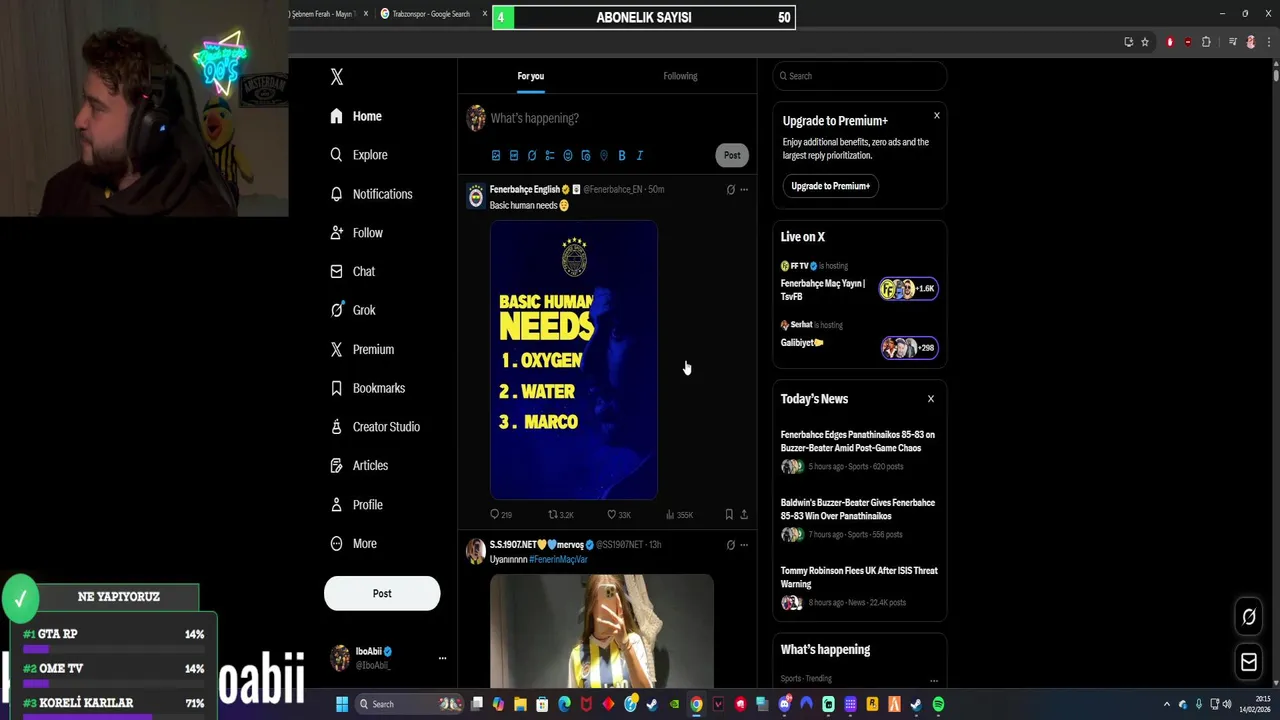The height and width of the screenshot is (720, 1280).
Task: Open Baldwin's Buzzer-Beater news story
Action: tap(858, 509)
